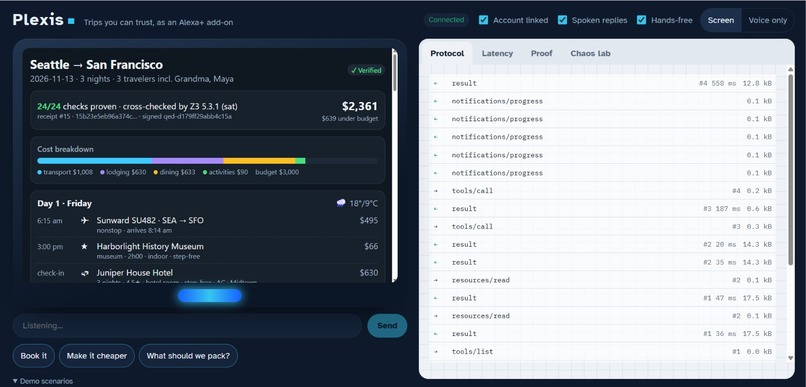Open the Latency tab
This screenshot has width=806, height=387.
(x=497, y=53)
